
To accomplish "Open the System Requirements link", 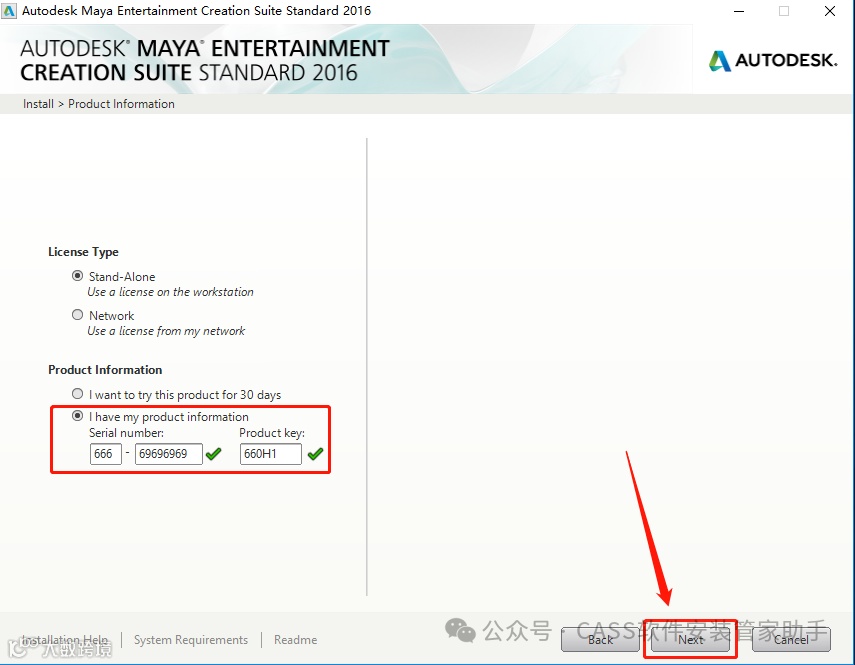I will 191,639.
